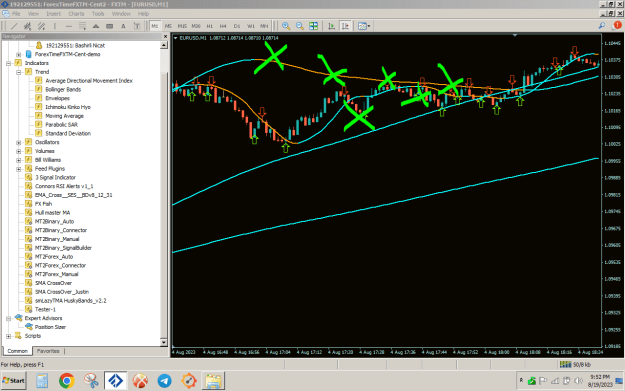
Task: Switch to the Favorites navigator tab
Action: tap(48, 351)
